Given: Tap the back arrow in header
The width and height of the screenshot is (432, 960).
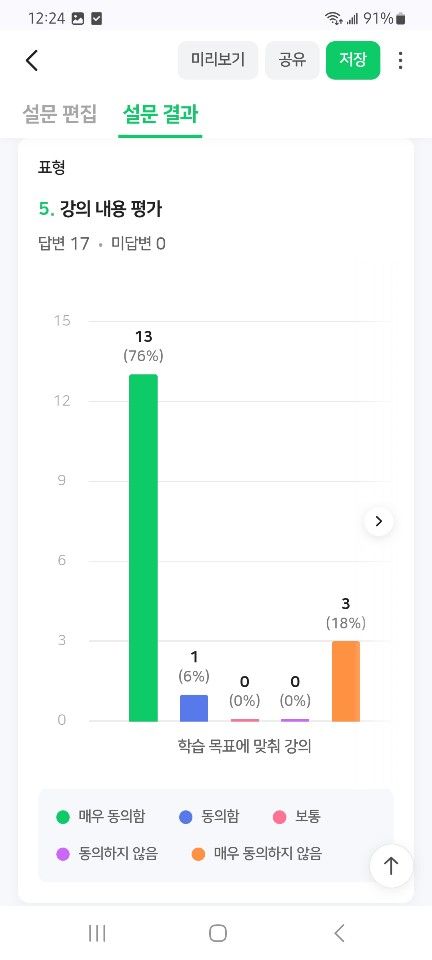Looking at the screenshot, I should pyautogui.click(x=32, y=60).
